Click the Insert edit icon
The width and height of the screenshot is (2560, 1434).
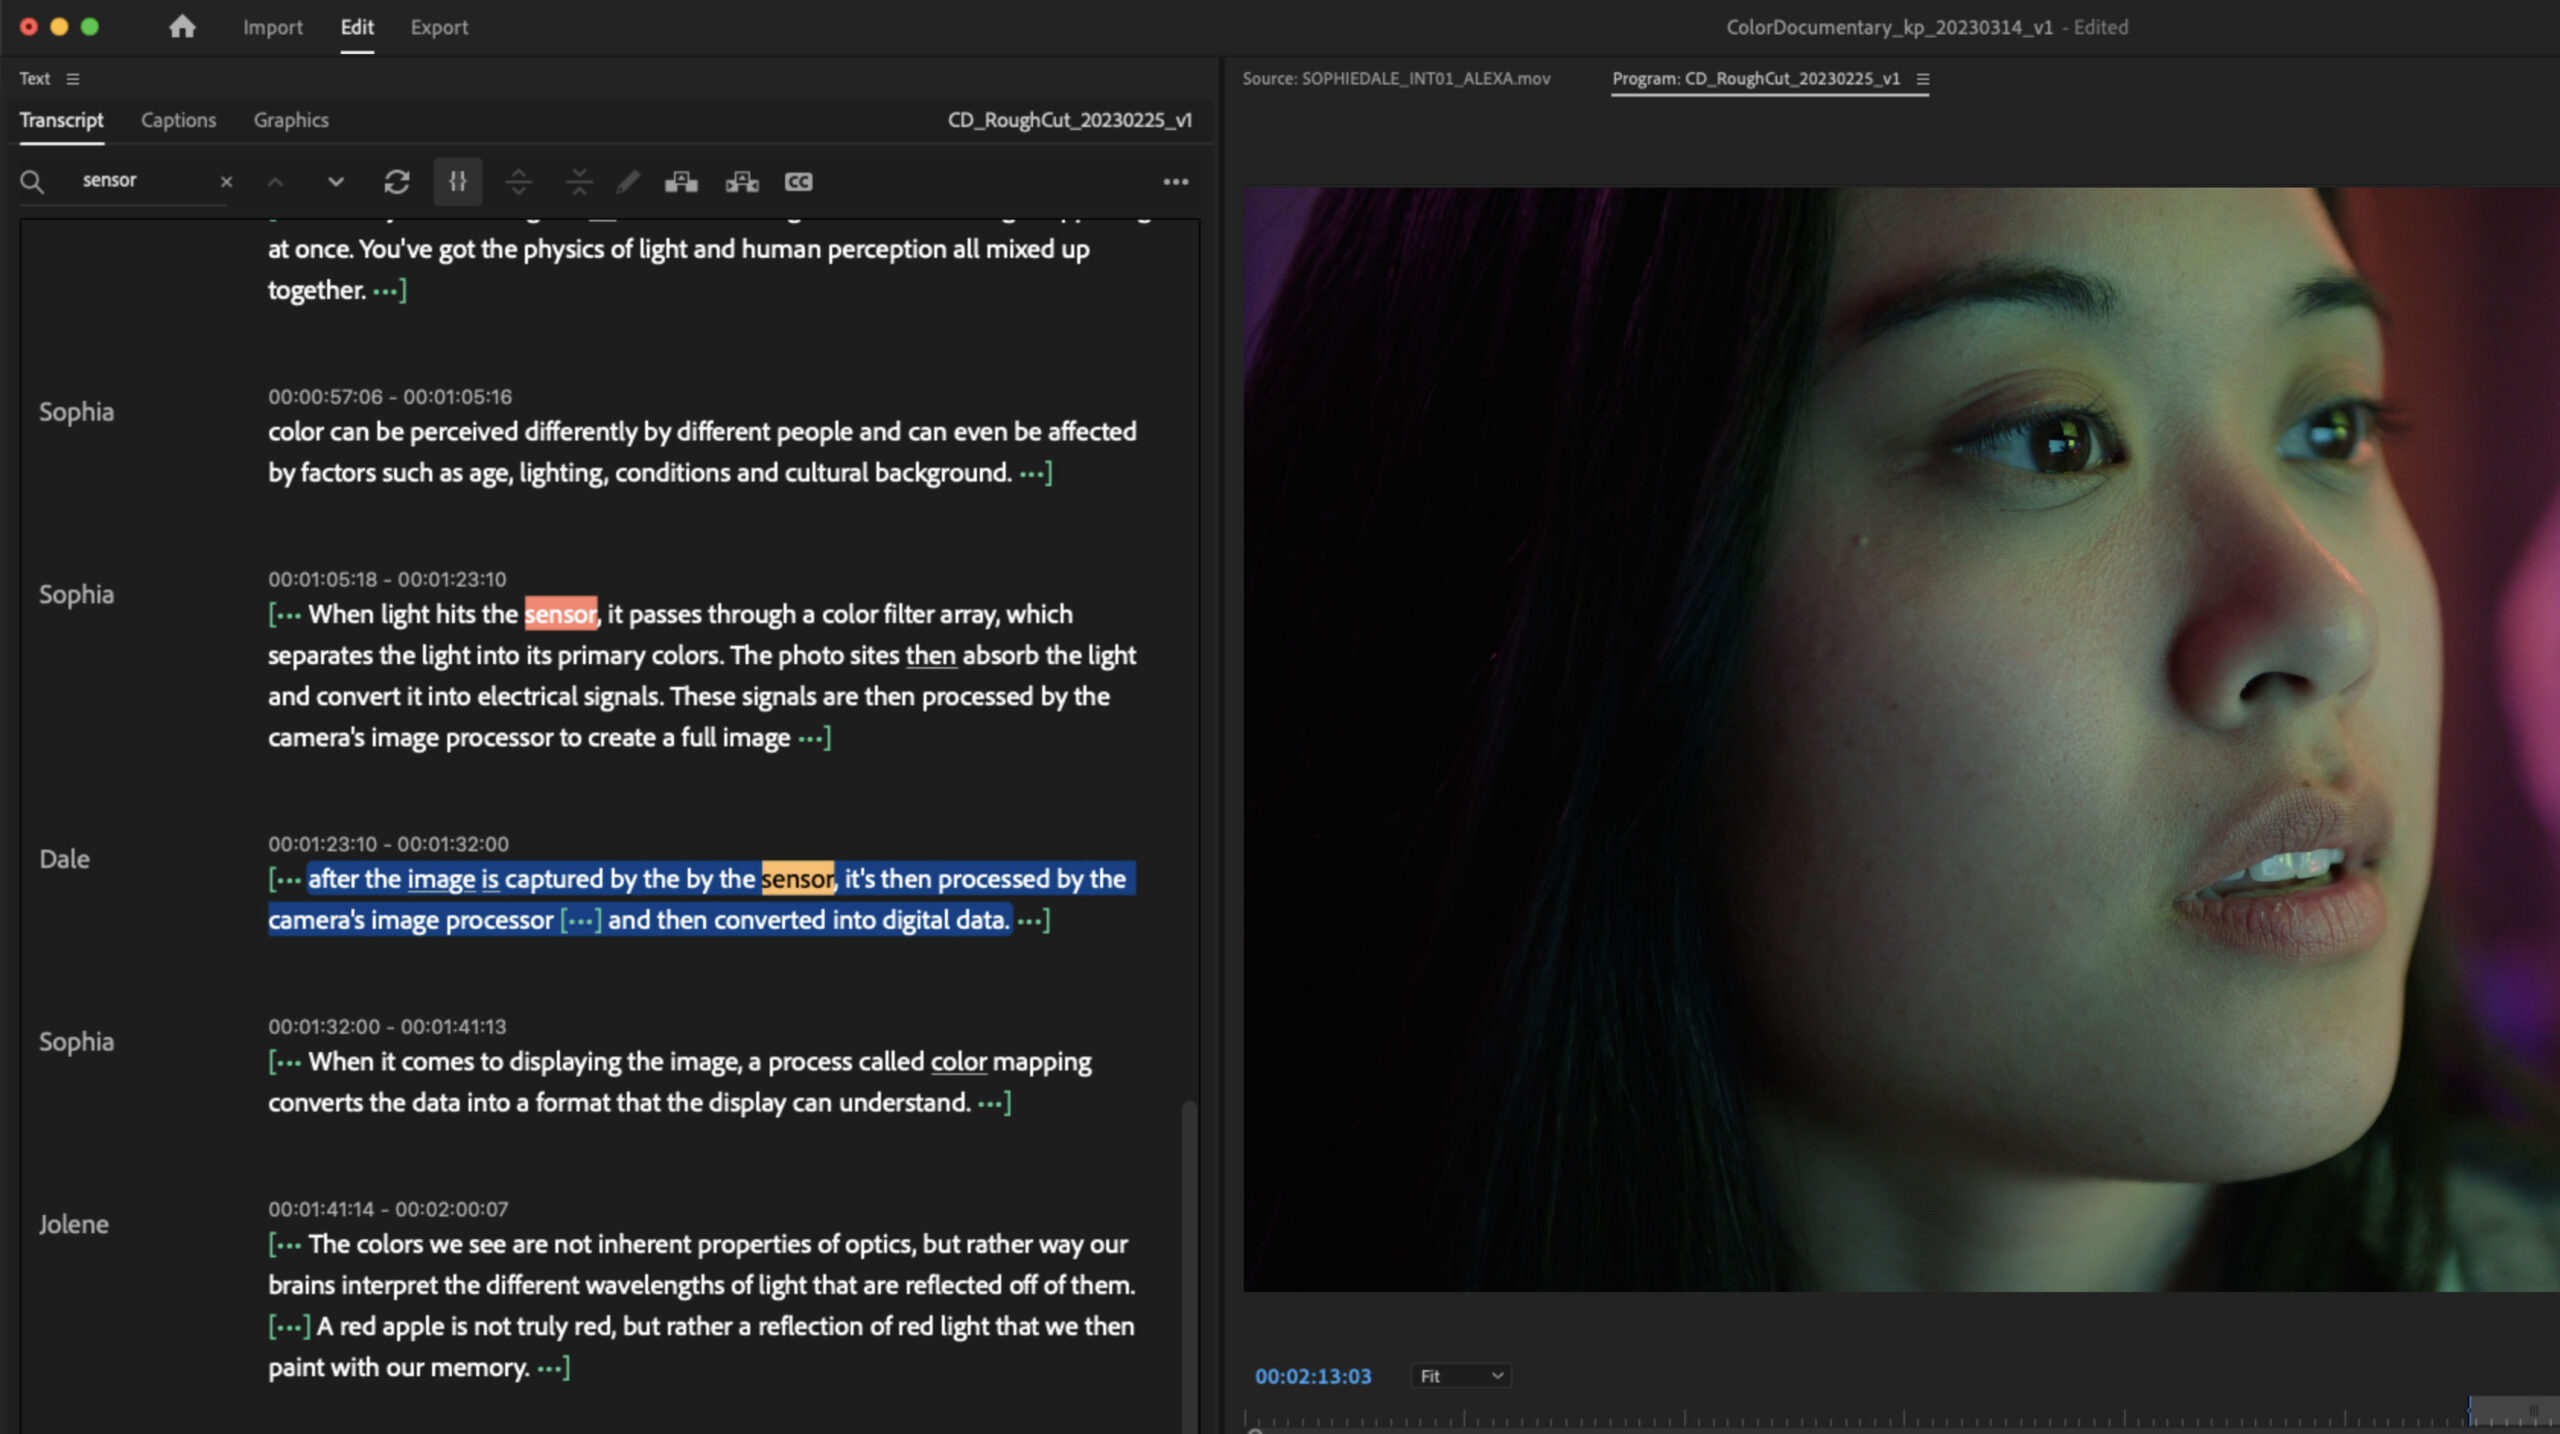tap(681, 181)
